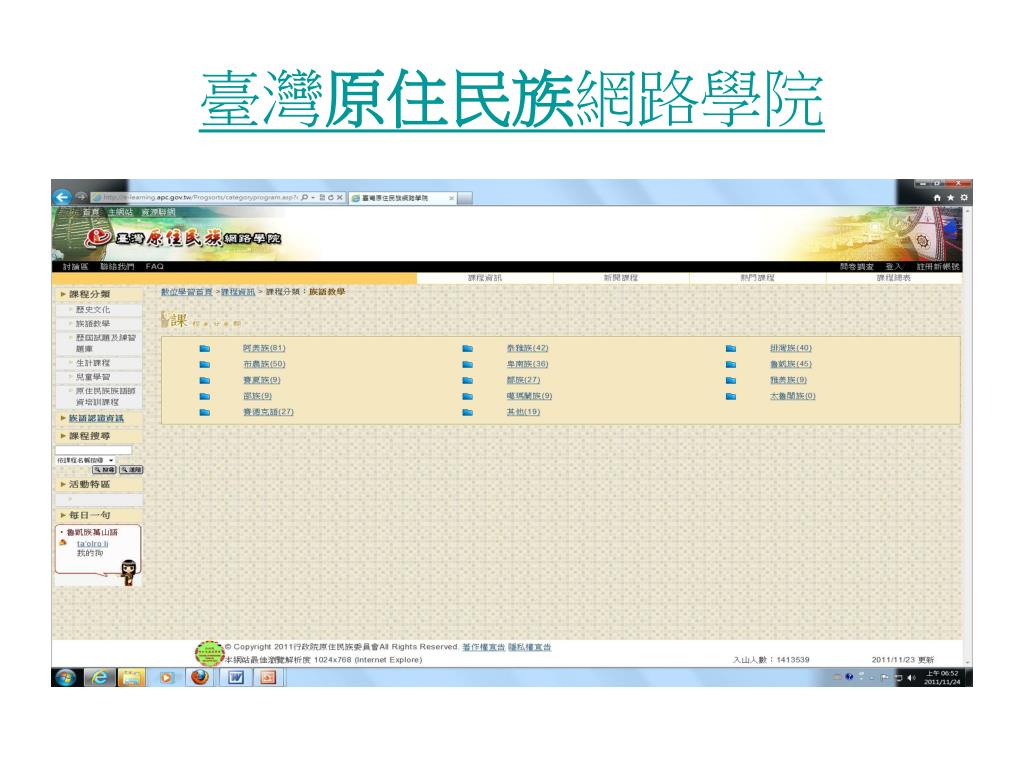The width and height of the screenshot is (1024, 768).
Task: Click the 隱私權宣告 footer link
Action: click(x=530, y=647)
